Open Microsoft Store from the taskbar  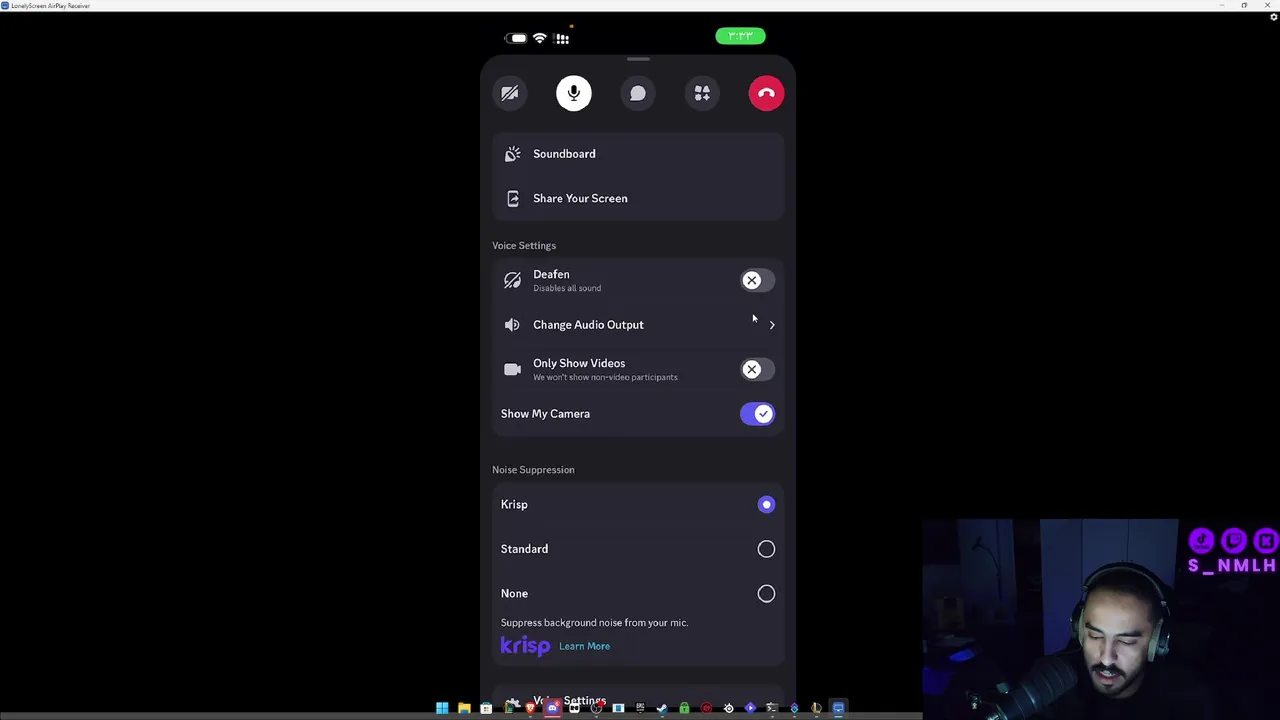(486, 708)
